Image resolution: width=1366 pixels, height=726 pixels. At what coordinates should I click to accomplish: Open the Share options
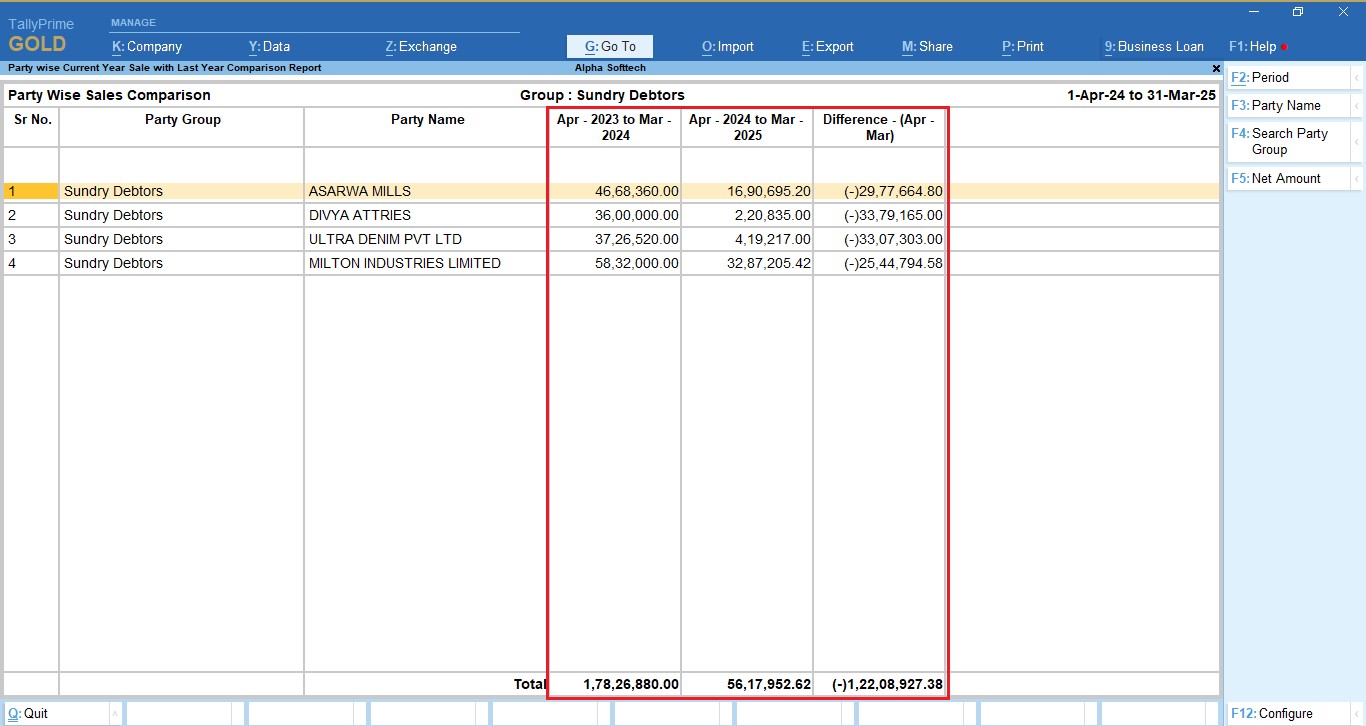tap(926, 46)
